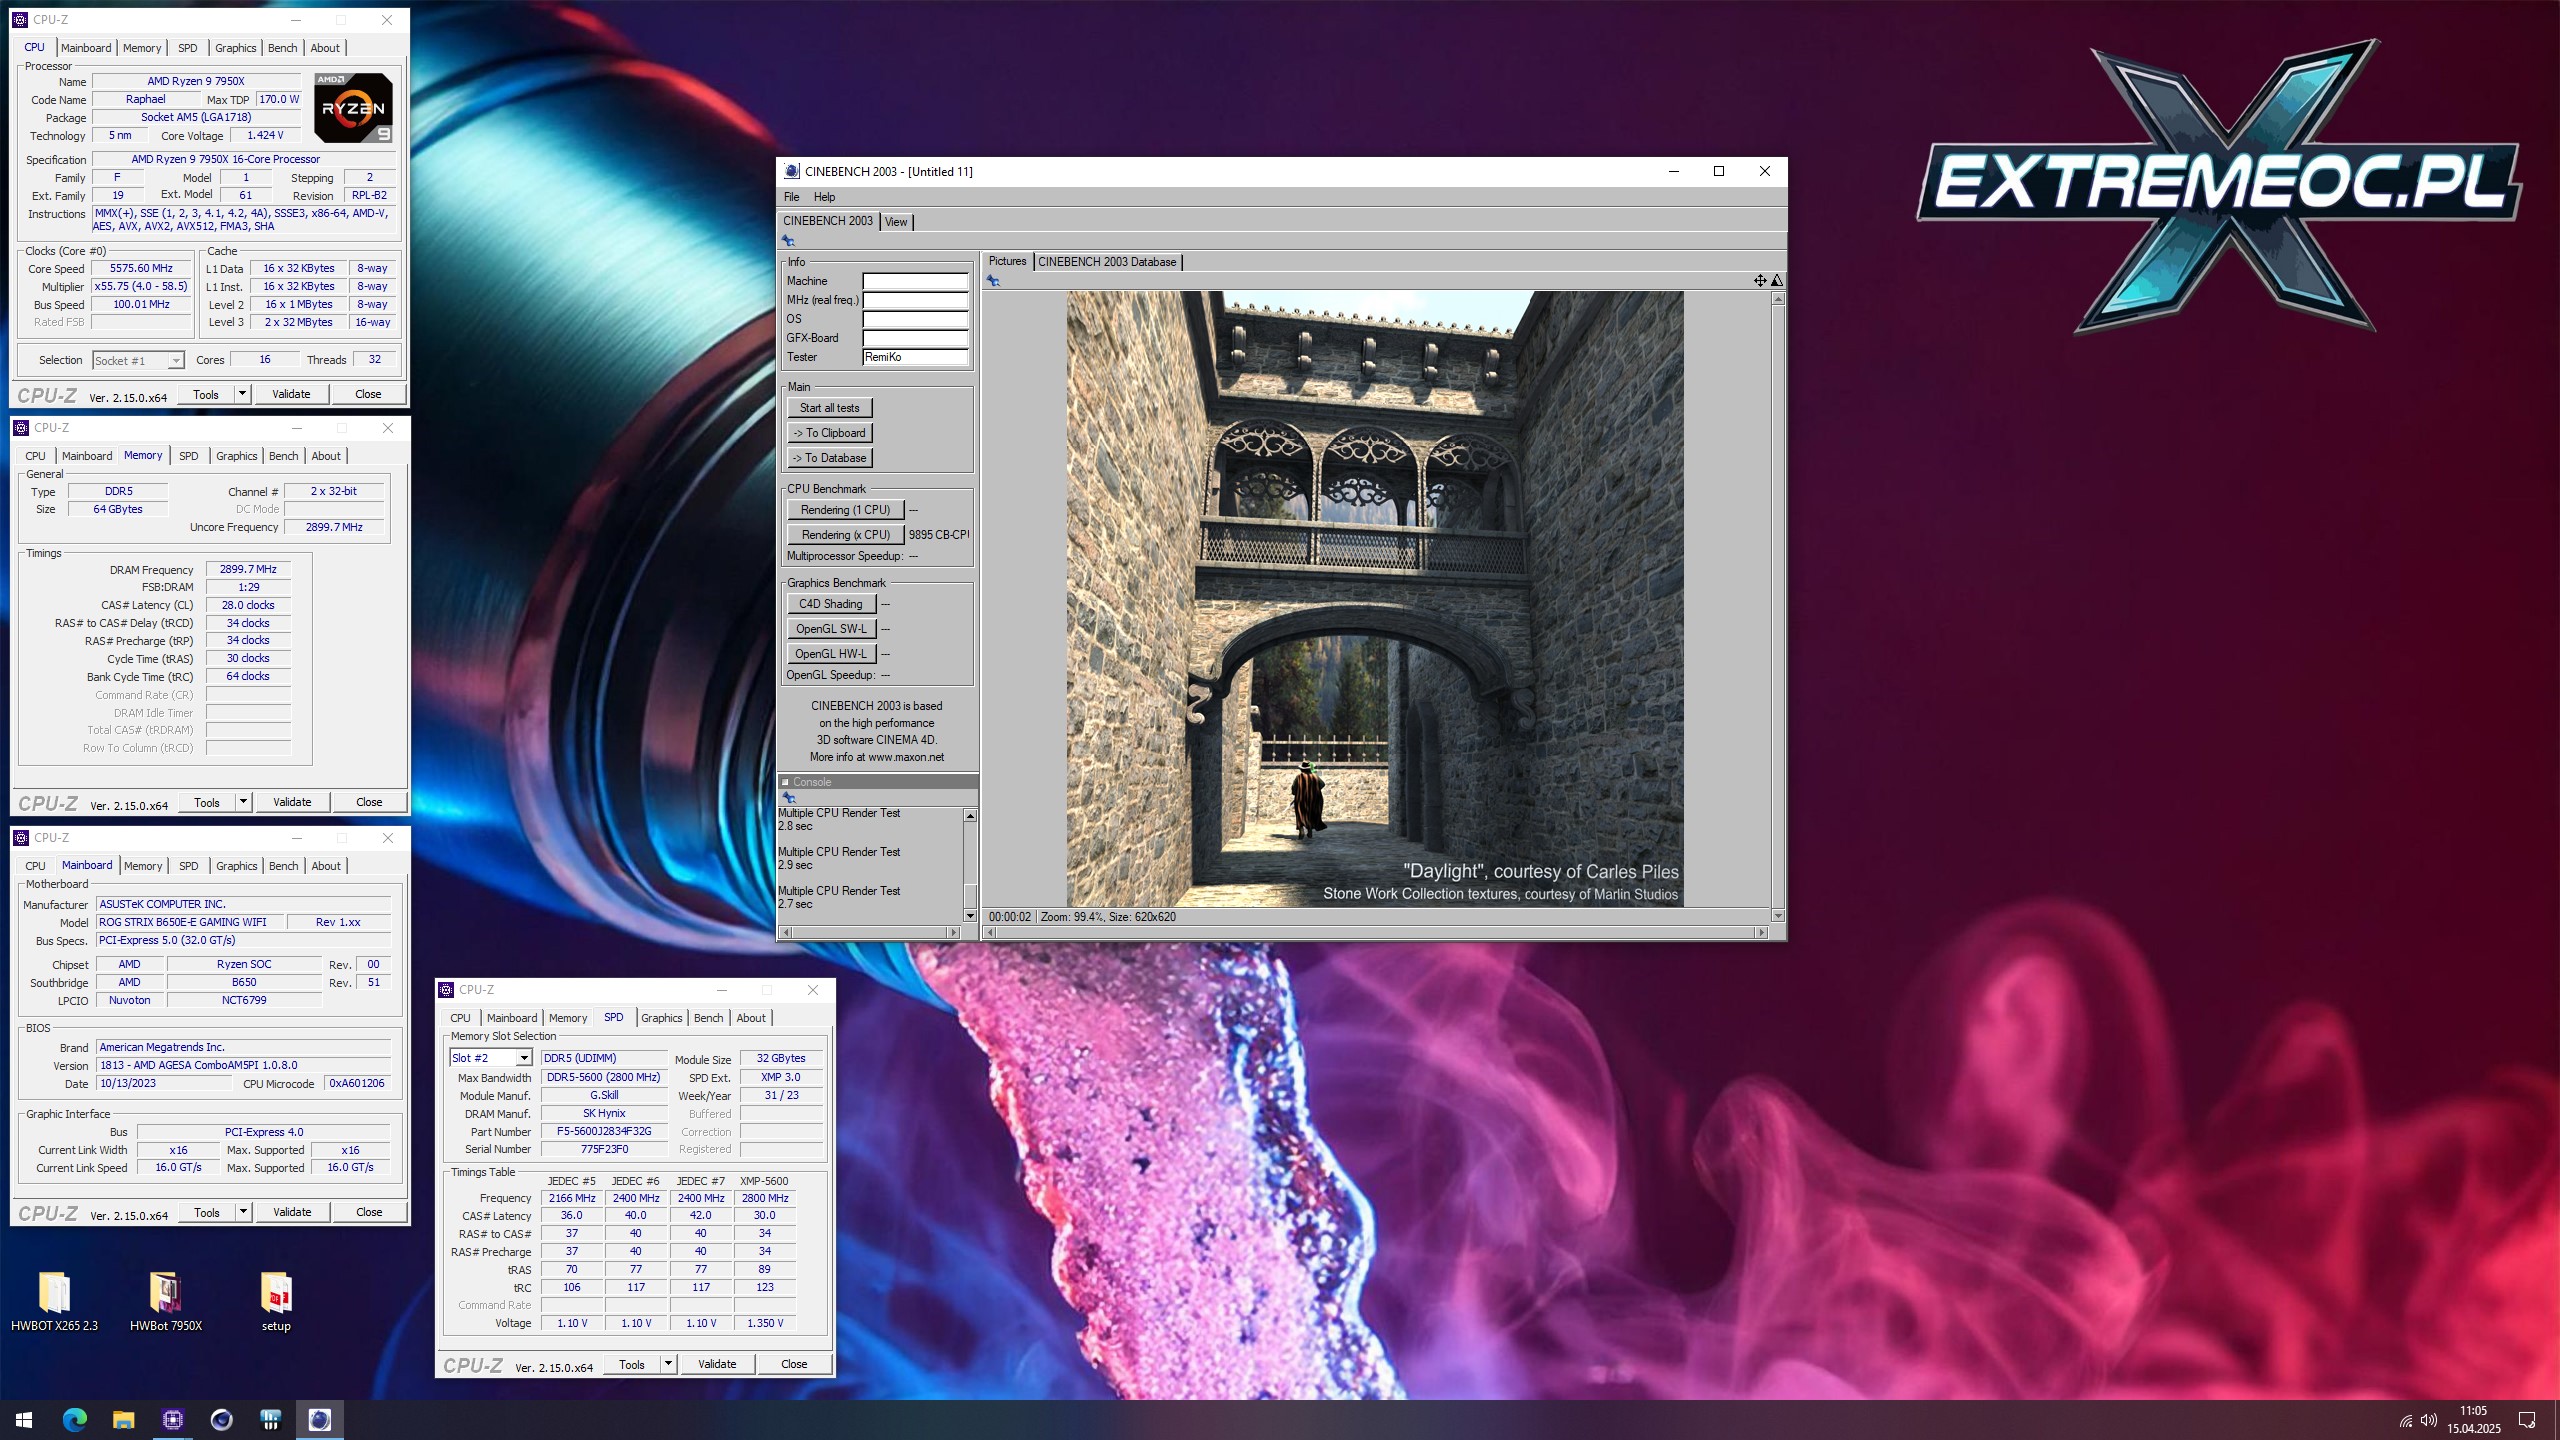Click the pin icon in the Pictures panel
The width and height of the screenshot is (2560, 1440).
993,281
